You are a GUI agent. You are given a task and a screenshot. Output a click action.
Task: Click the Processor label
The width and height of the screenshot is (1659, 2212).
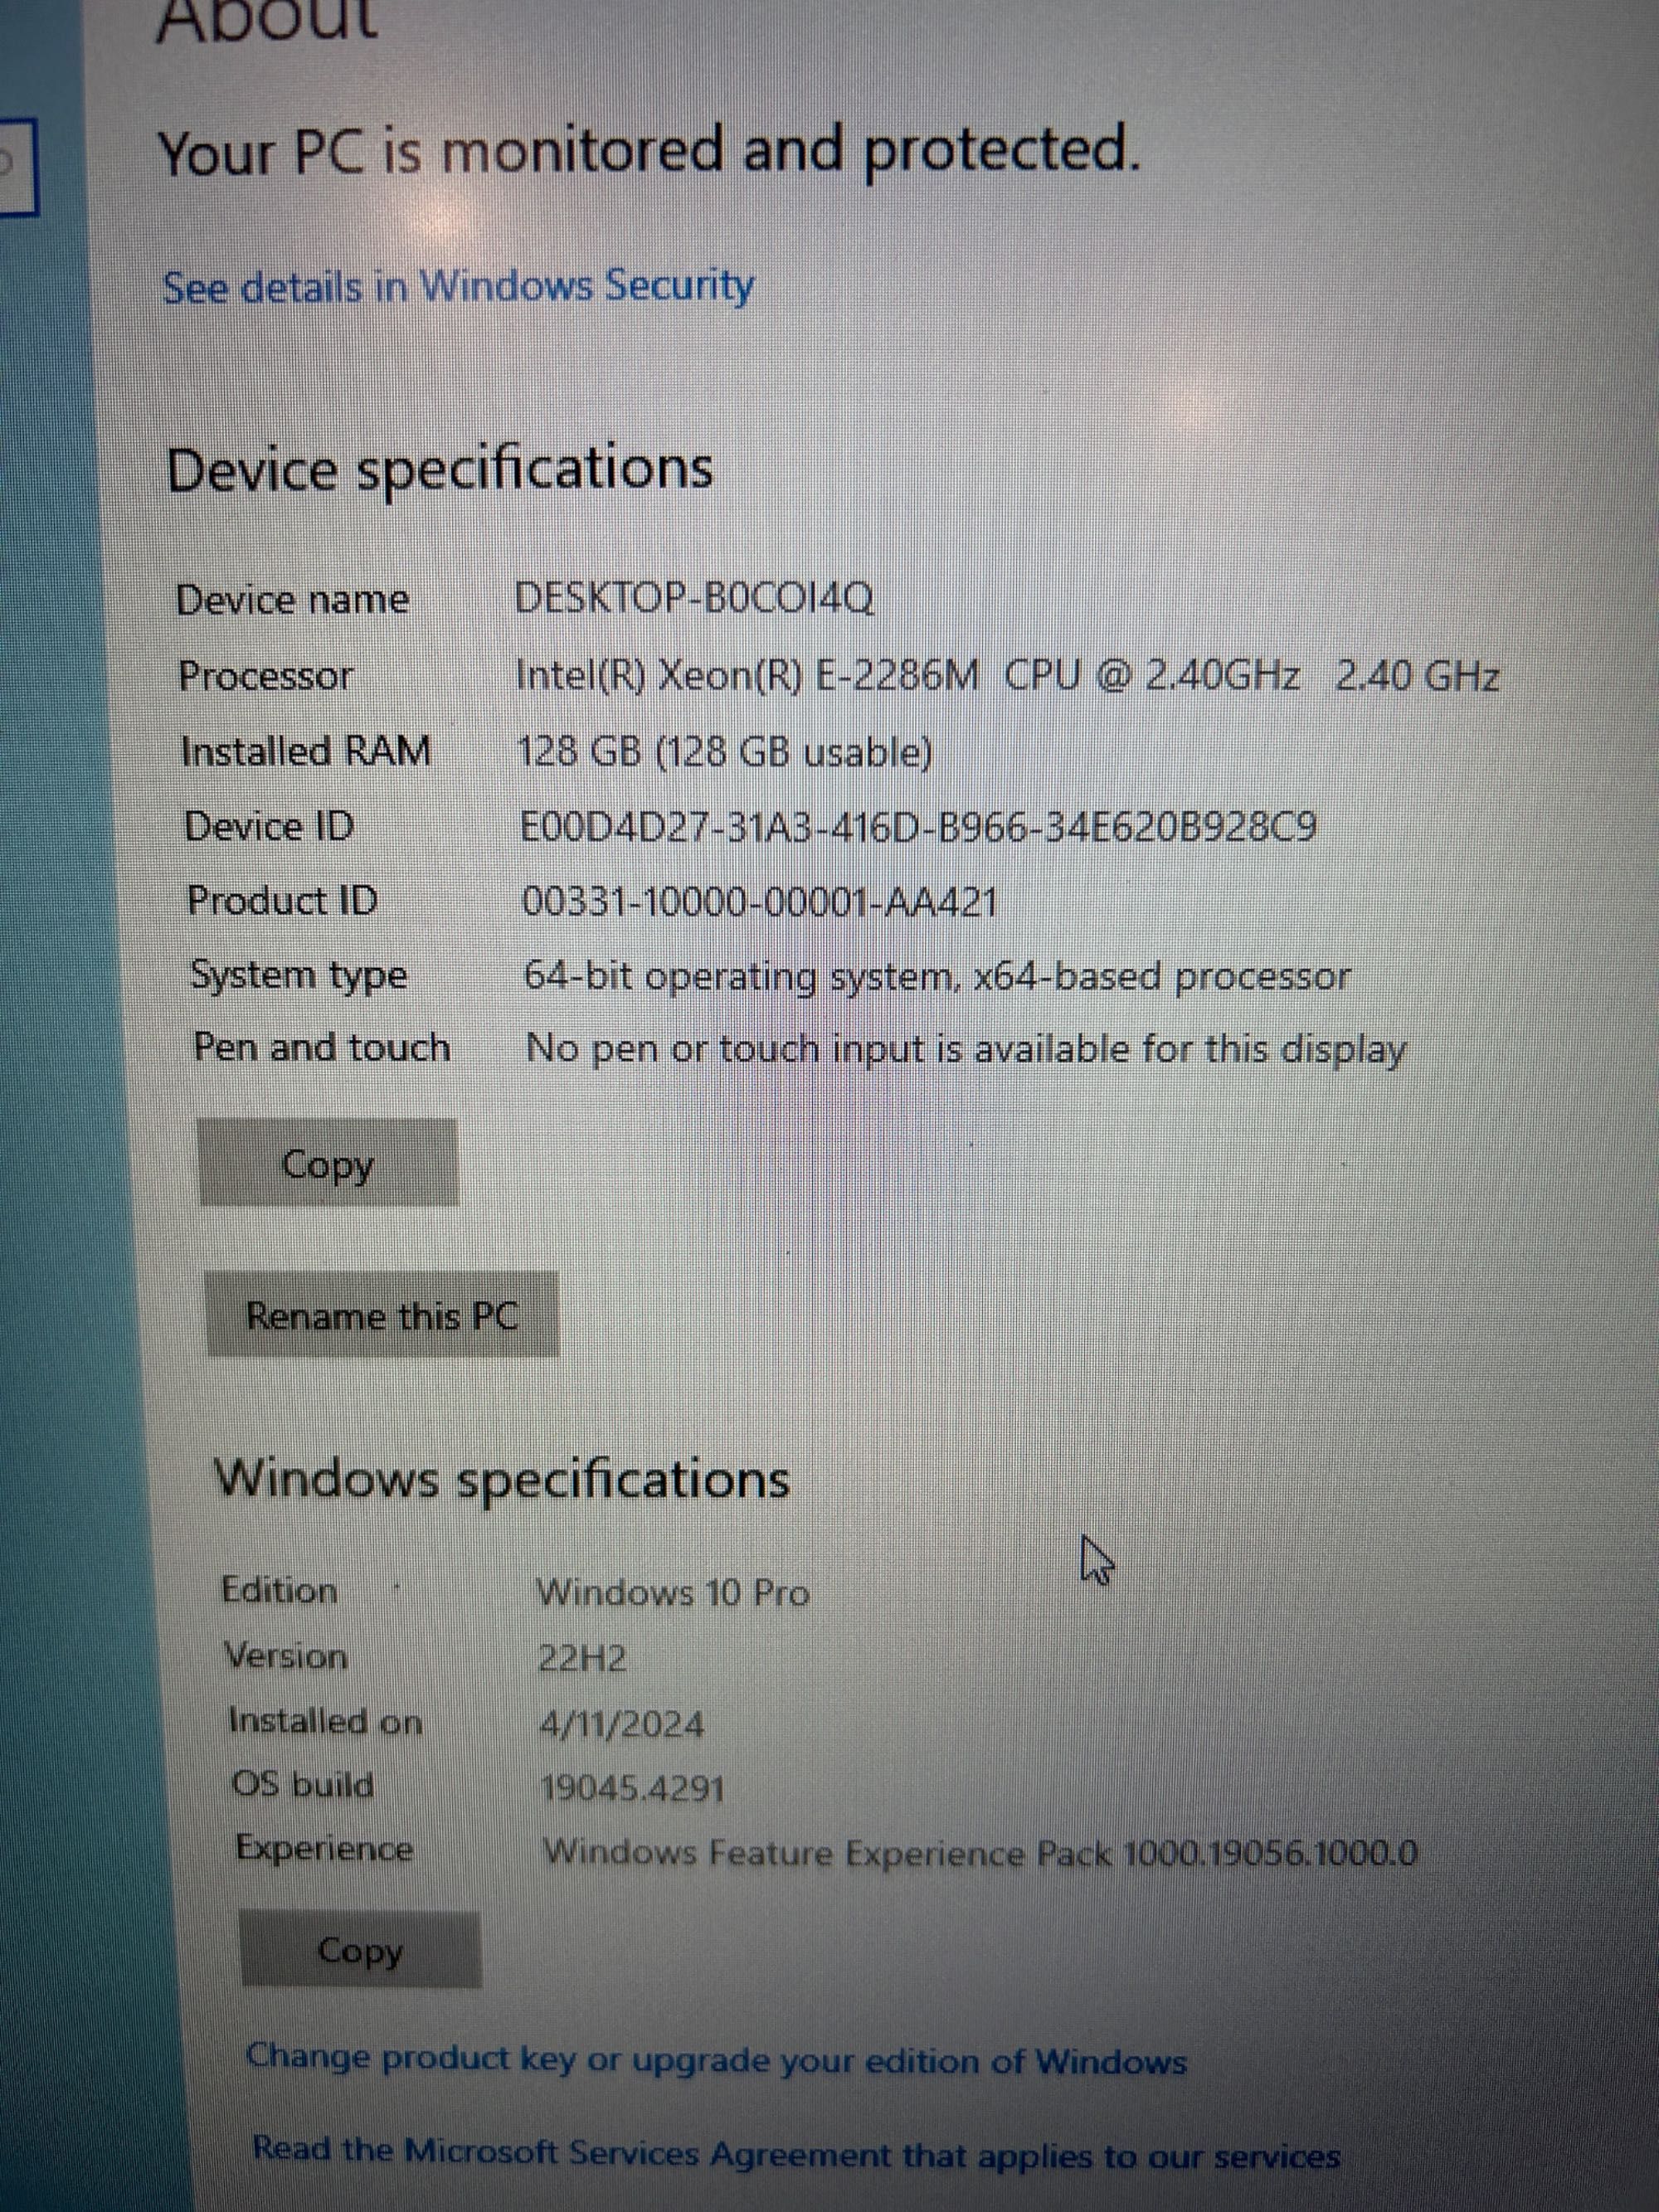pyautogui.click(x=266, y=676)
